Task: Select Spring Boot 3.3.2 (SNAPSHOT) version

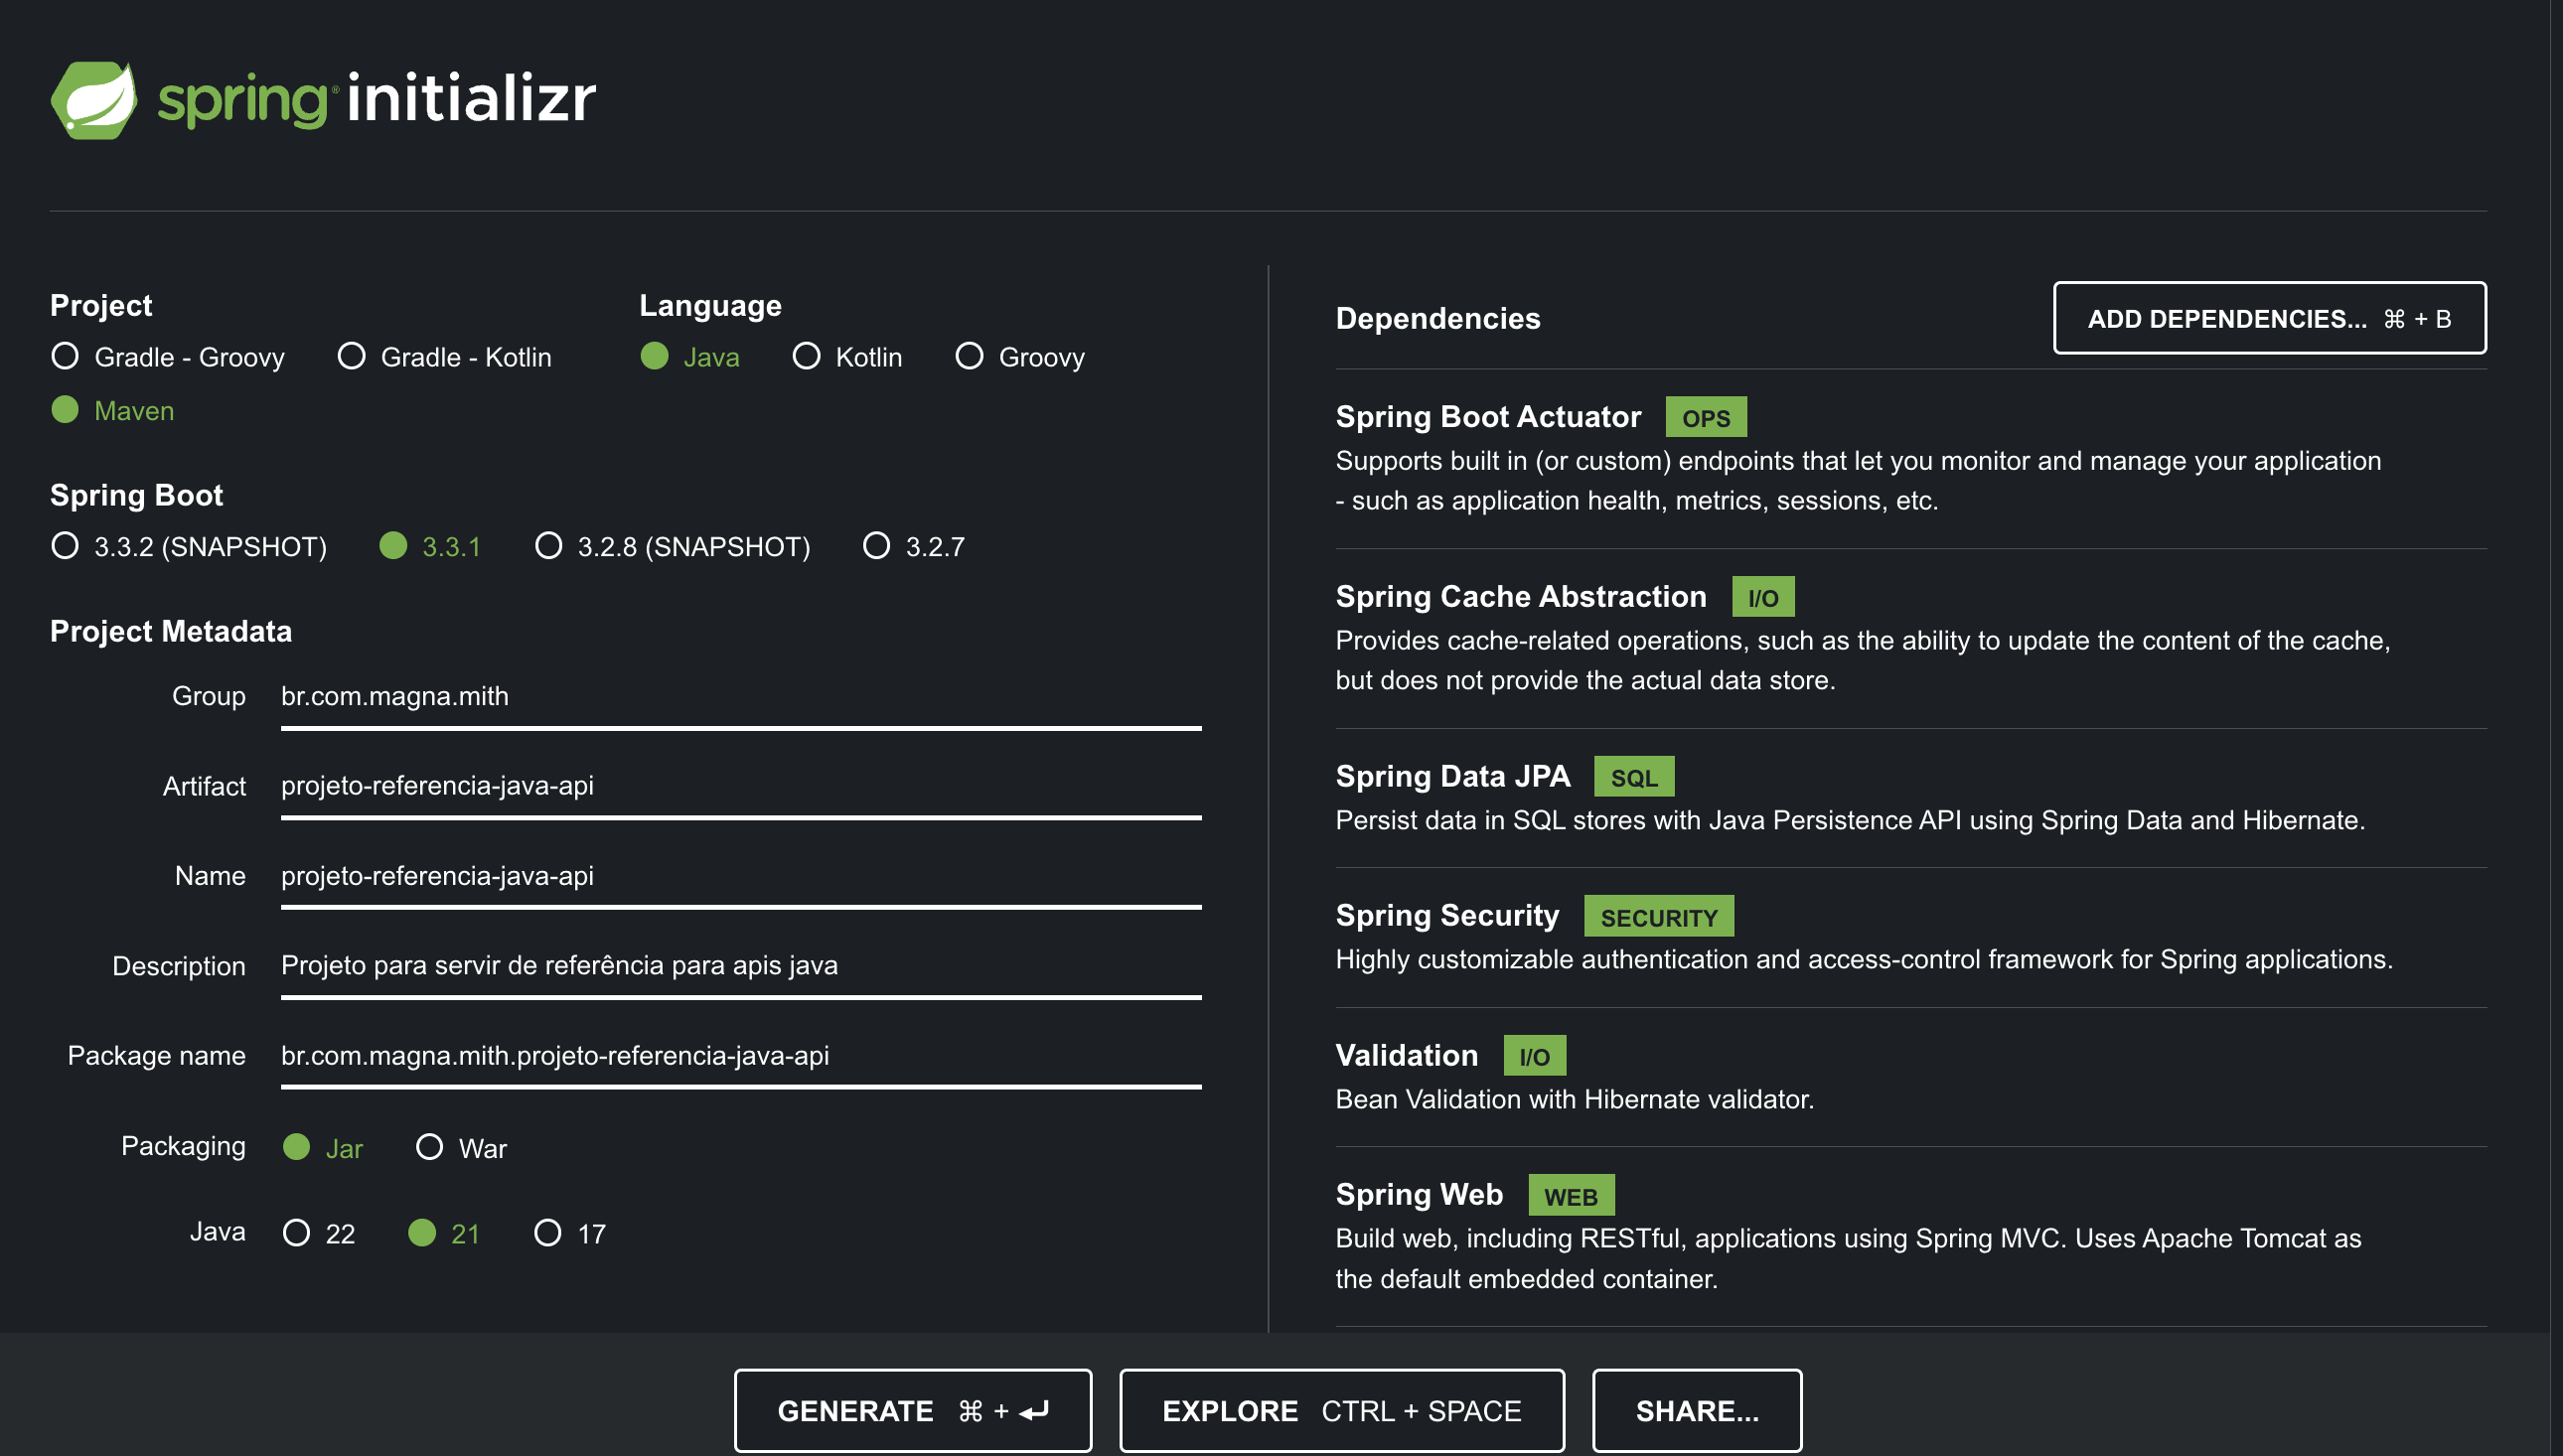Action: click(x=66, y=546)
